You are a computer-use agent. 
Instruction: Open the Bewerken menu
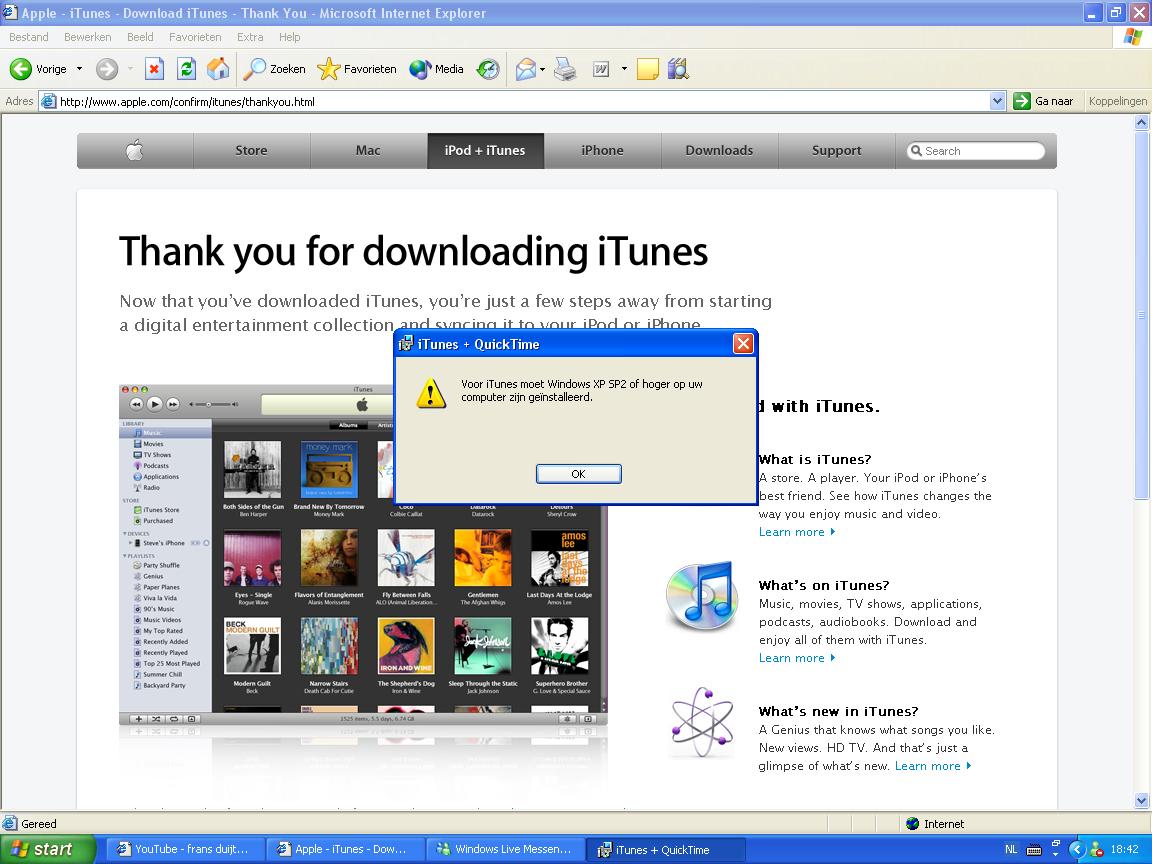tap(87, 37)
